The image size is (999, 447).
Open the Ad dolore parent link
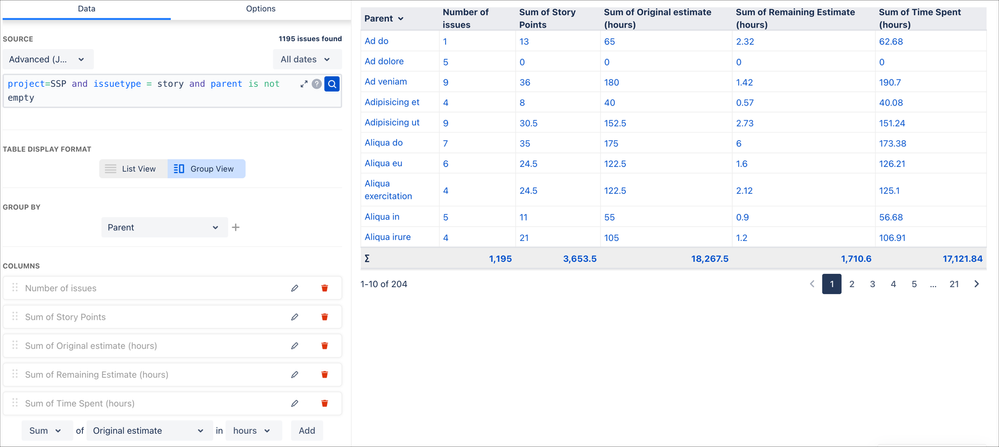coord(384,61)
